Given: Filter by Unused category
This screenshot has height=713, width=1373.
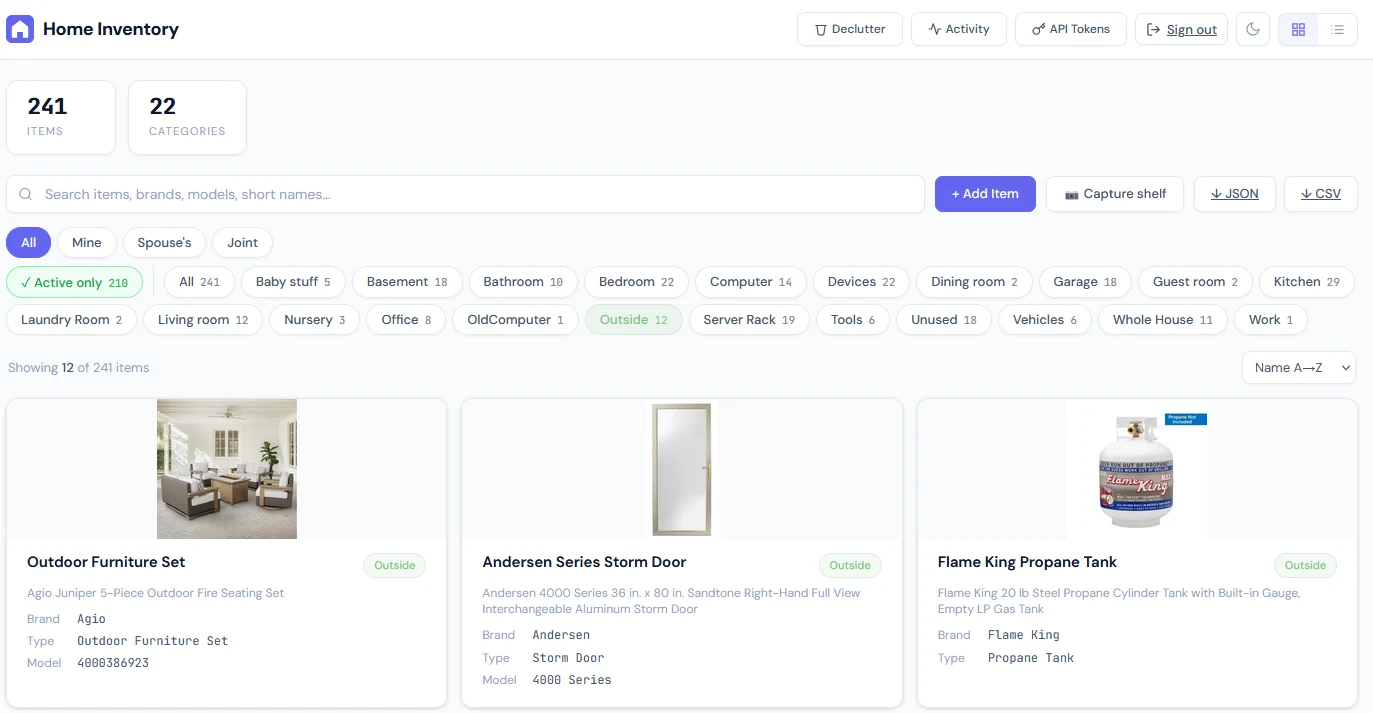Looking at the screenshot, I should click(x=944, y=320).
